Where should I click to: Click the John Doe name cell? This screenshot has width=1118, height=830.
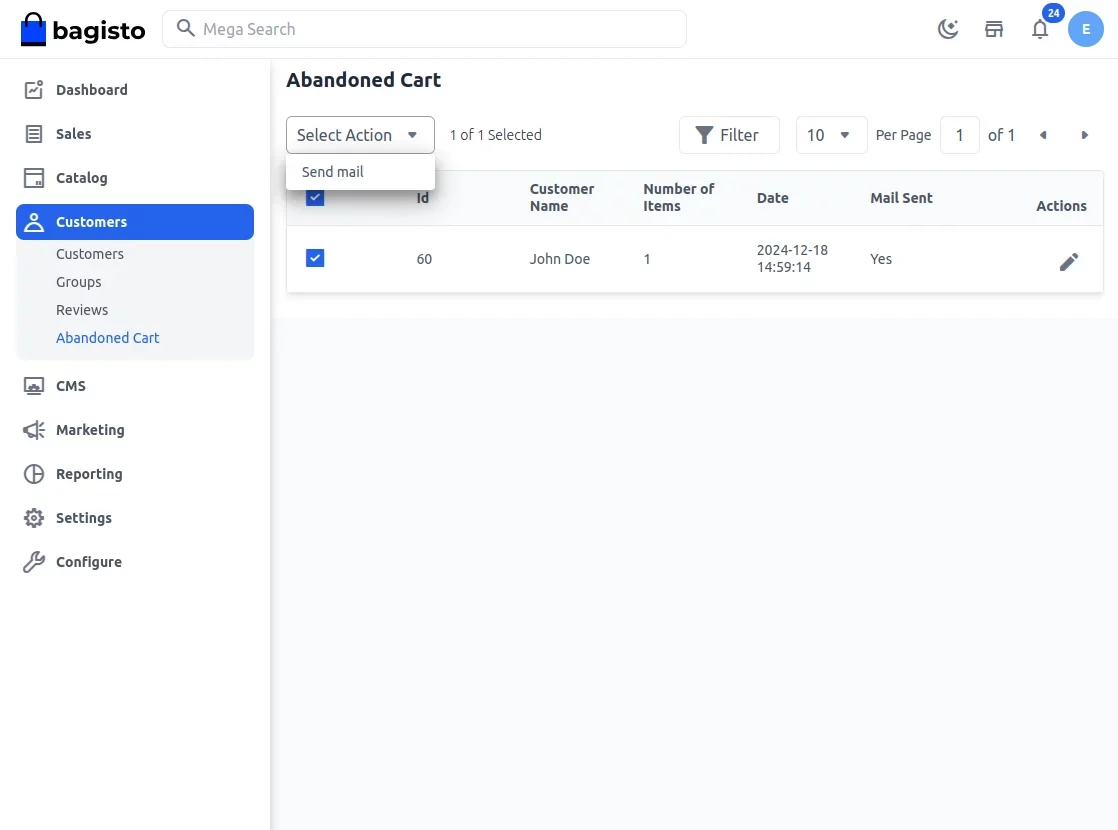[560, 259]
